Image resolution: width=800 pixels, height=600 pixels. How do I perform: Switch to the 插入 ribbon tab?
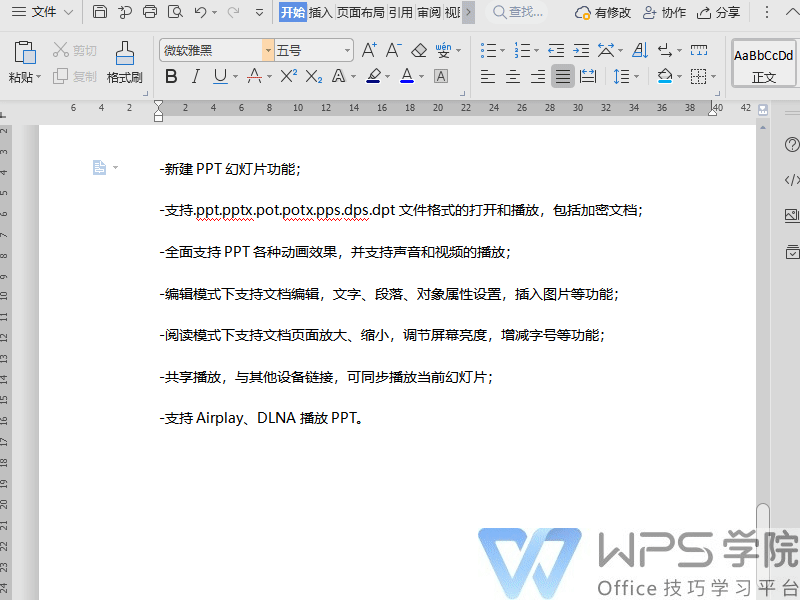pos(322,13)
